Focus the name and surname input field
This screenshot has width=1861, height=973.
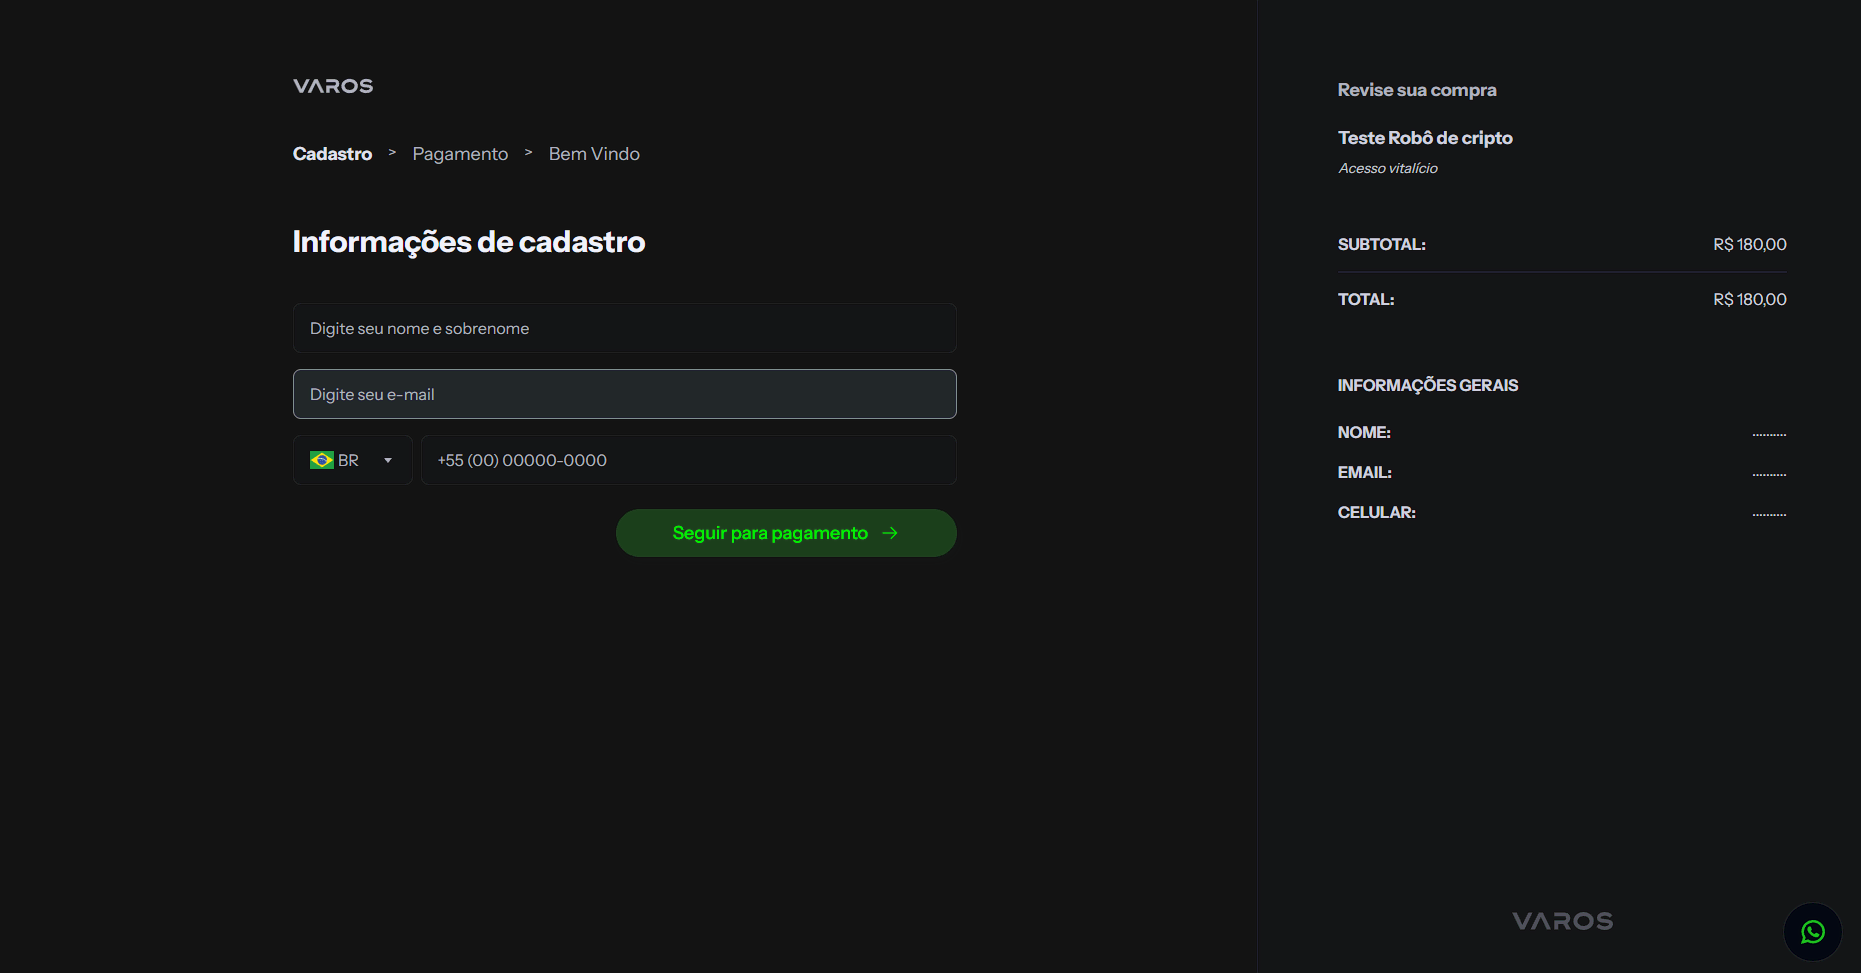pyautogui.click(x=624, y=328)
